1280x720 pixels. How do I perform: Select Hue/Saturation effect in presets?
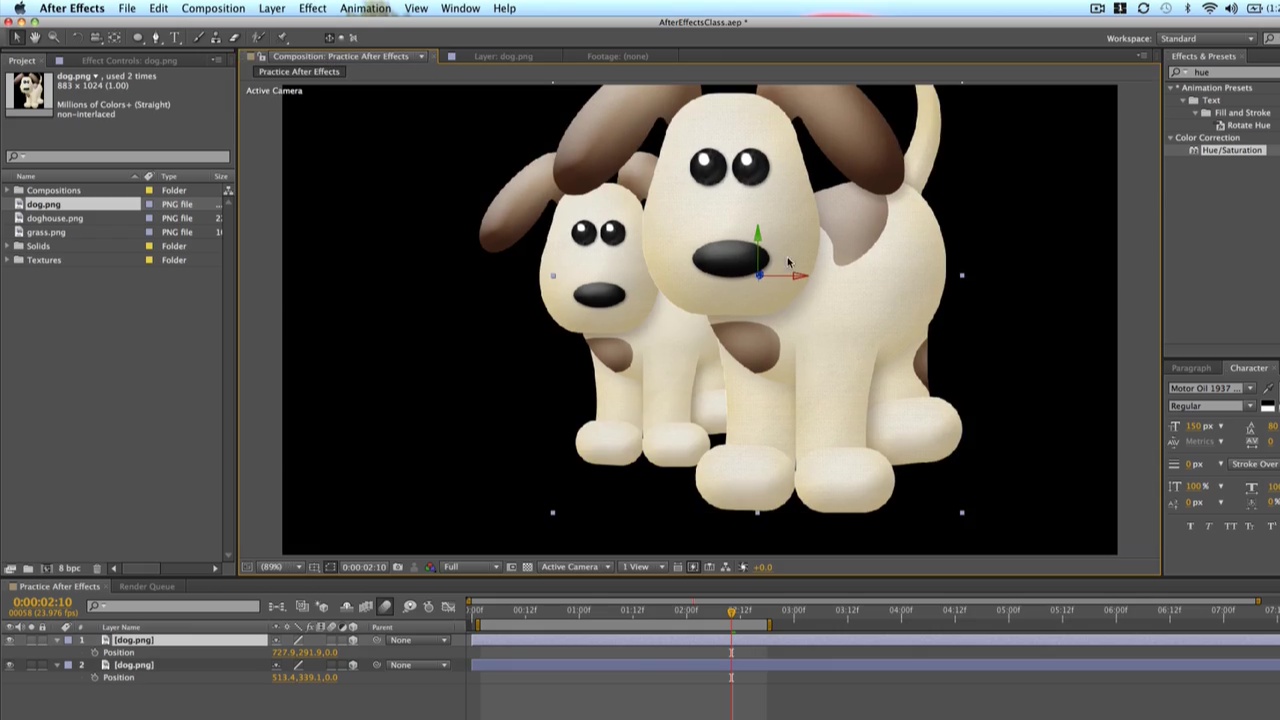point(1232,150)
